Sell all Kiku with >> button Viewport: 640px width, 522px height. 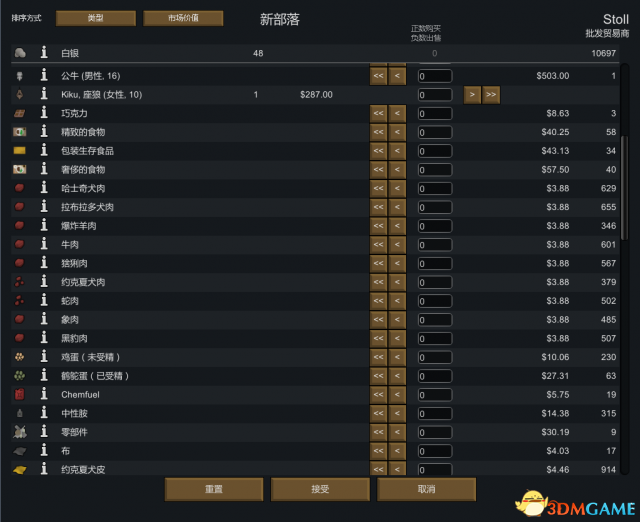tap(491, 95)
